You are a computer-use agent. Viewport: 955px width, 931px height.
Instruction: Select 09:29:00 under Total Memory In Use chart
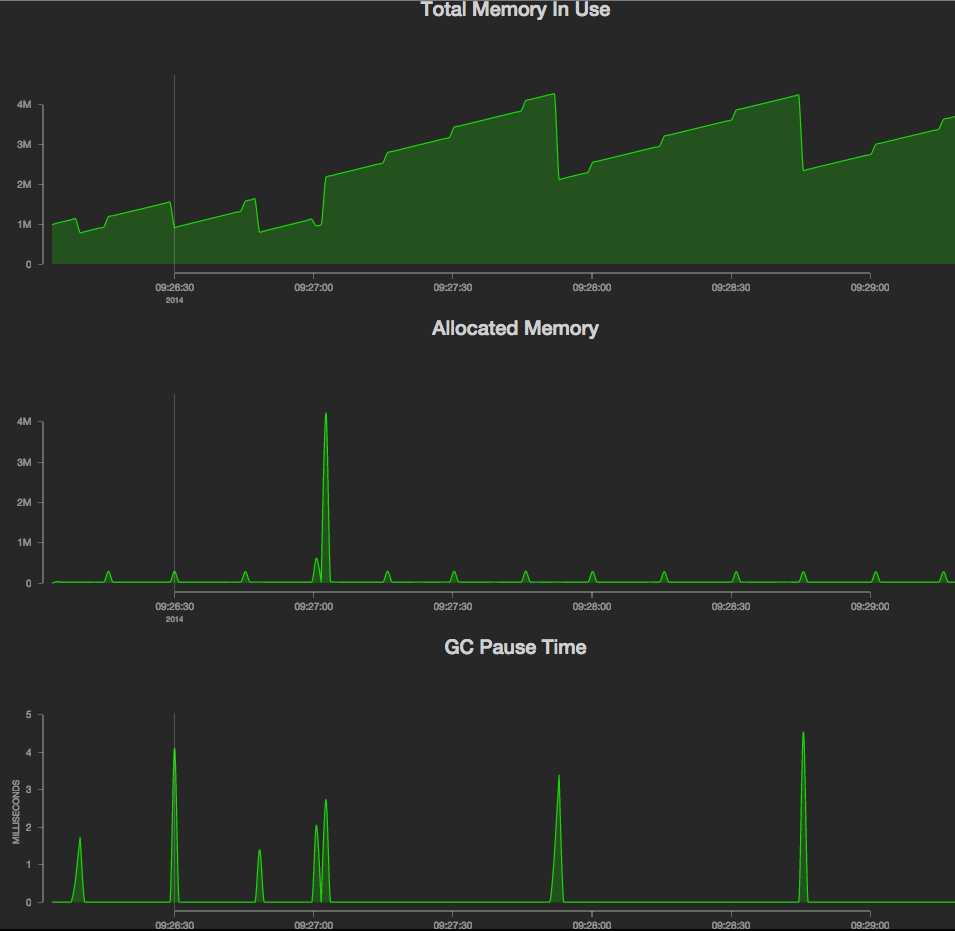click(870, 287)
